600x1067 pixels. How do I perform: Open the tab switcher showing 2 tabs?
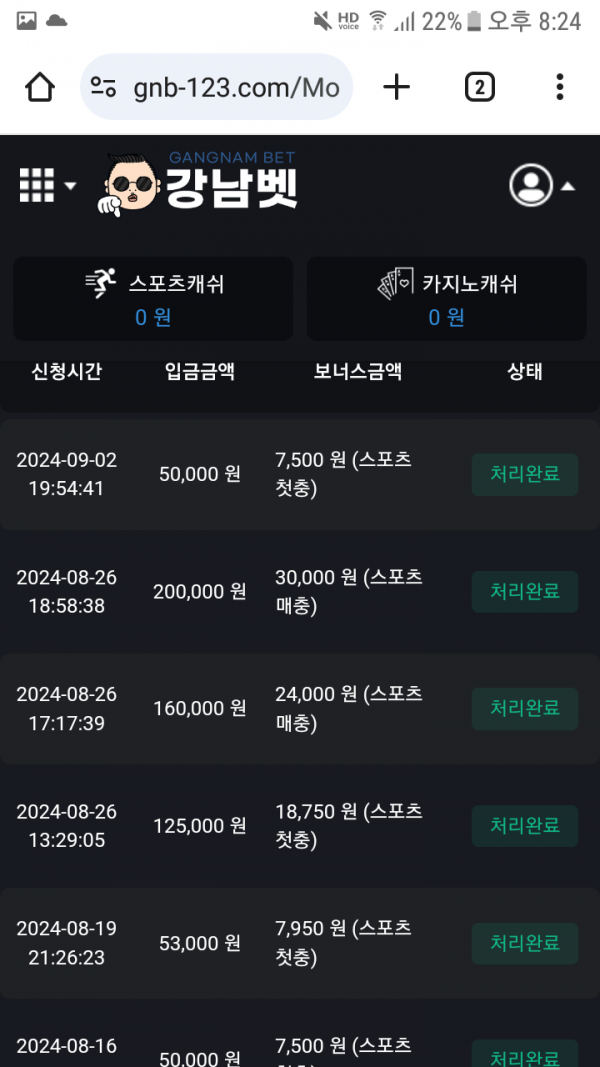479,88
